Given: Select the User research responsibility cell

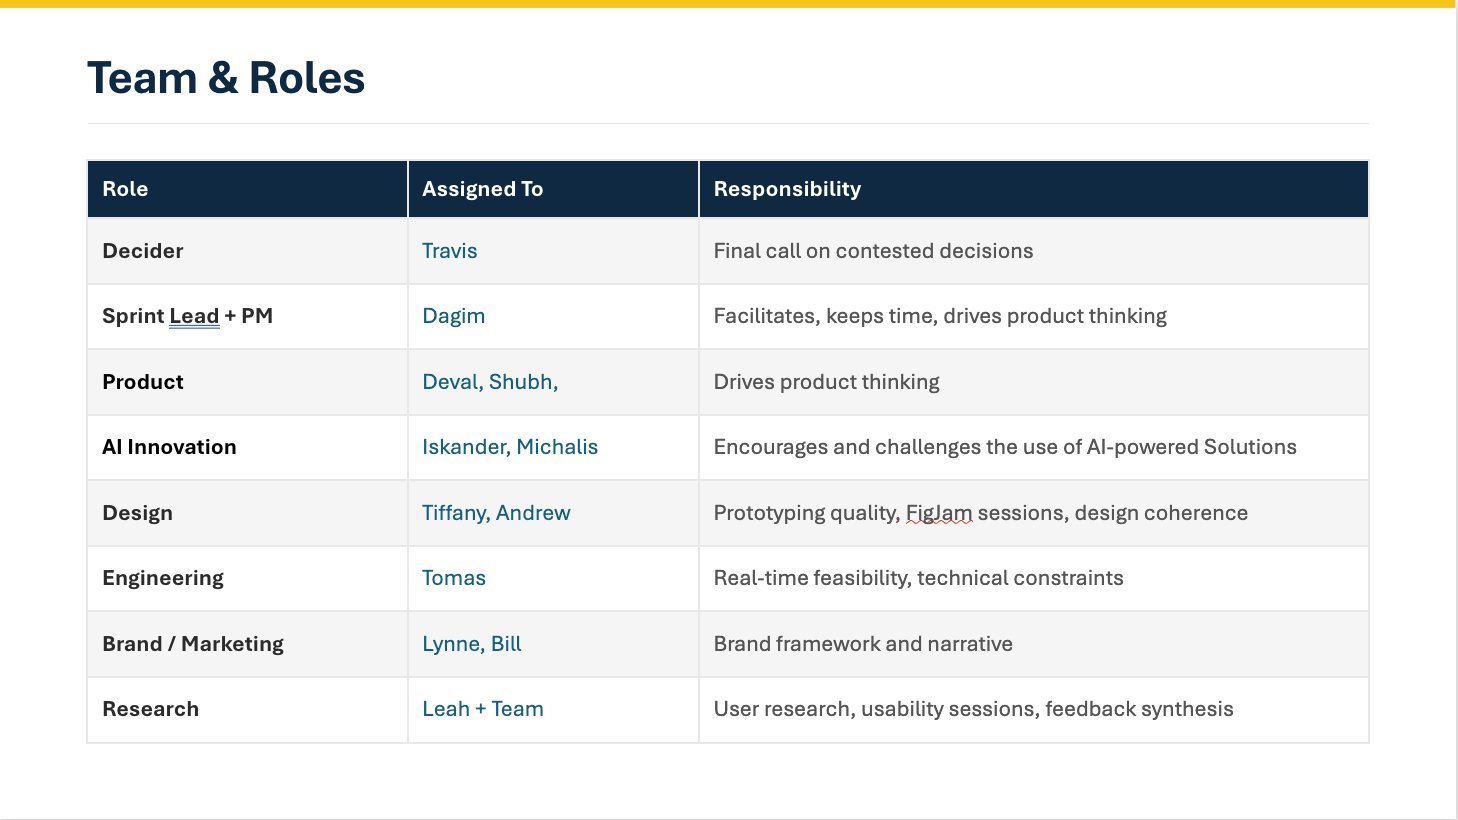Looking at the screenshot, I should [x=973, y=709].
